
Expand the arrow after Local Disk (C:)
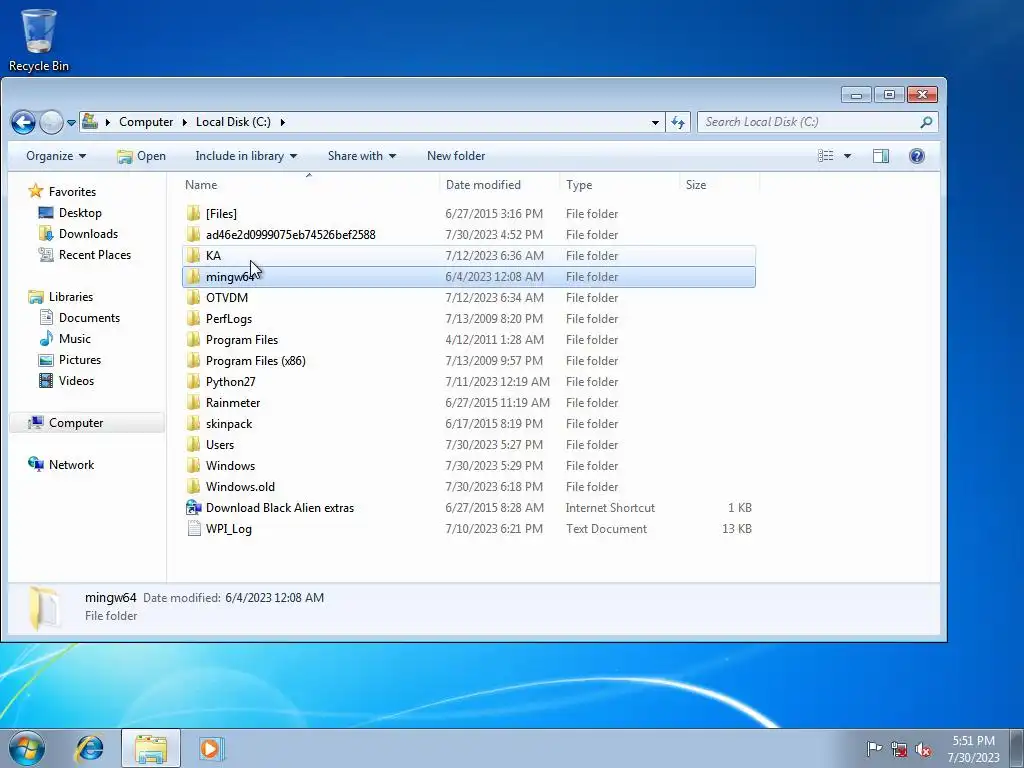tap(283, 122)
